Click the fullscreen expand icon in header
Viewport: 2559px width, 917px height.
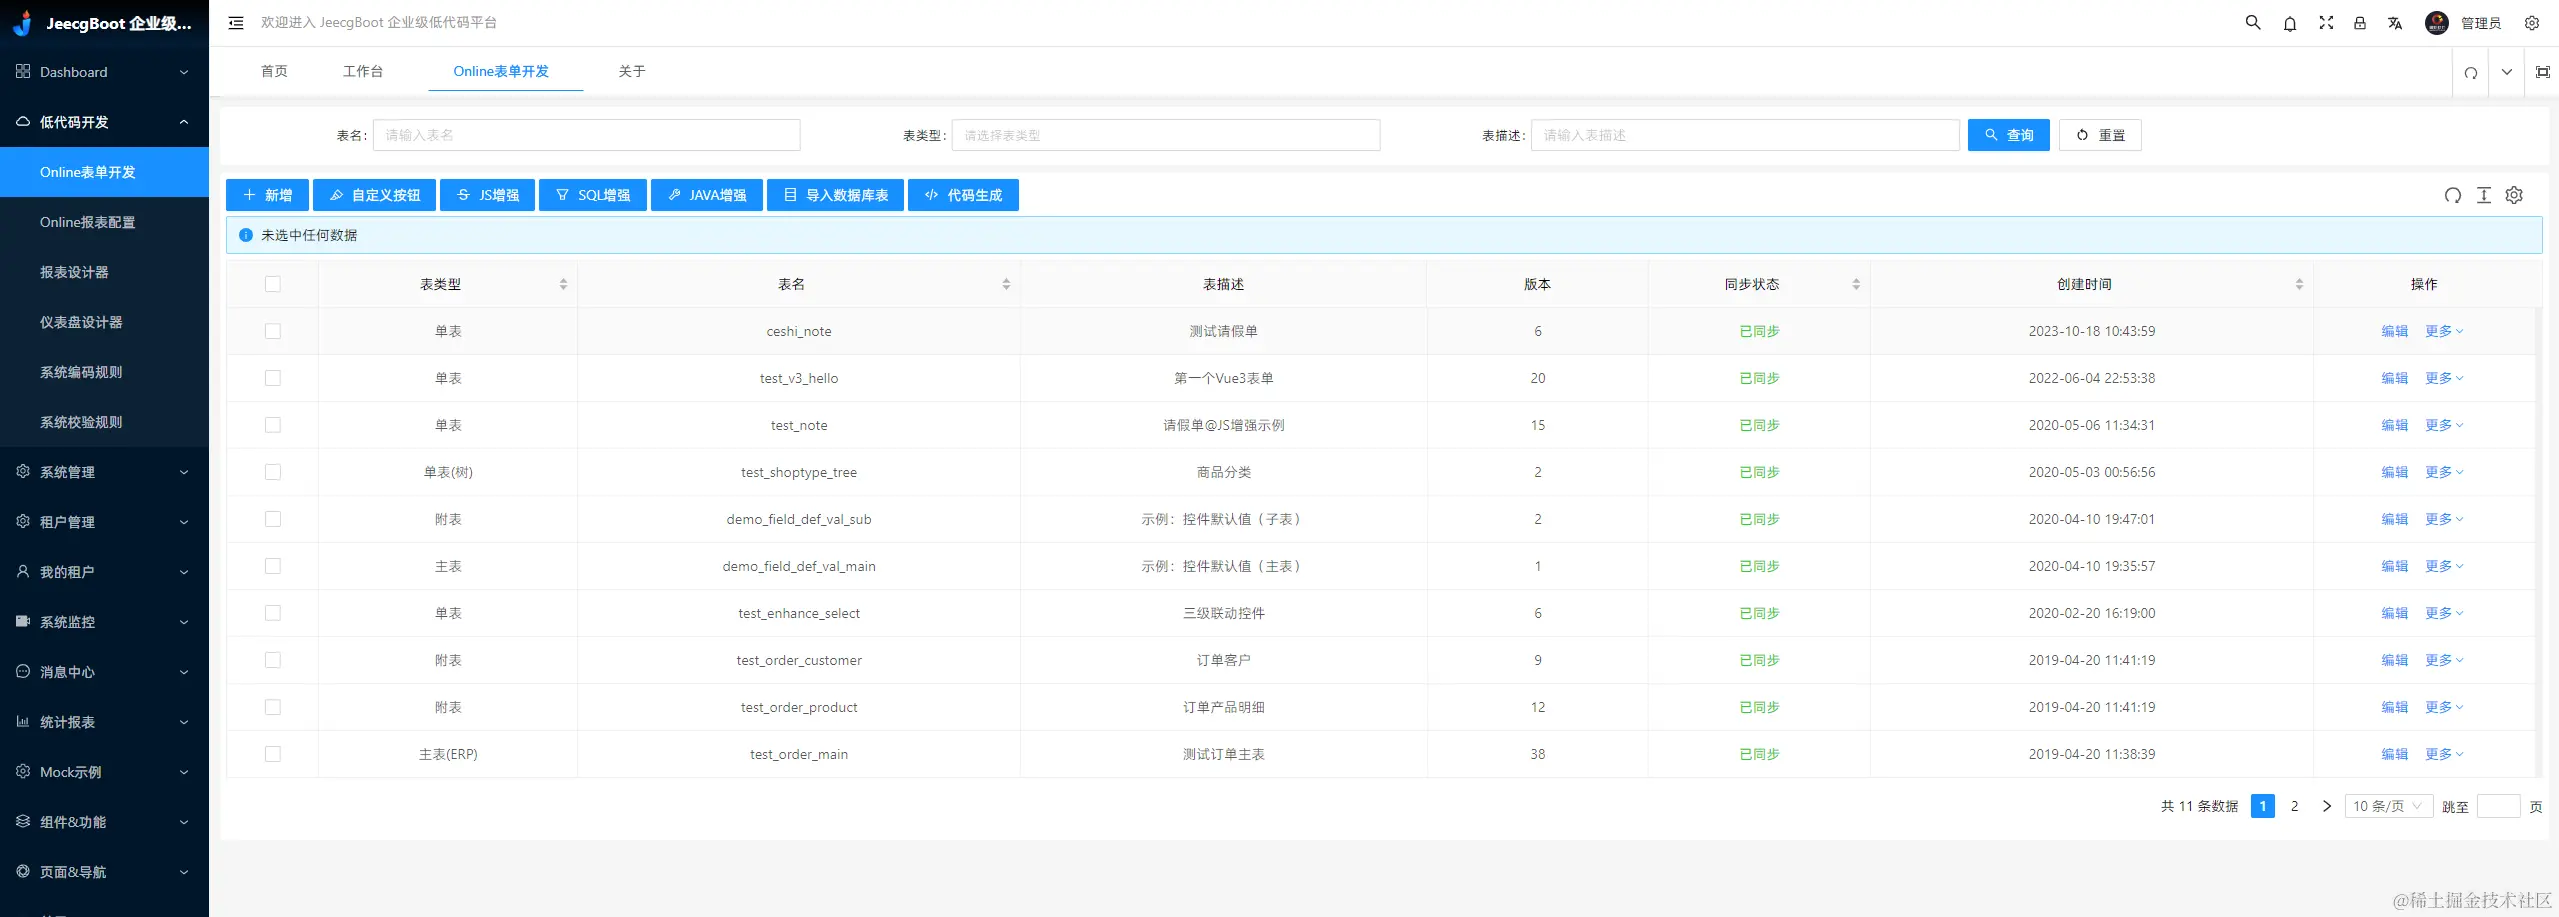click(2325, 22)
